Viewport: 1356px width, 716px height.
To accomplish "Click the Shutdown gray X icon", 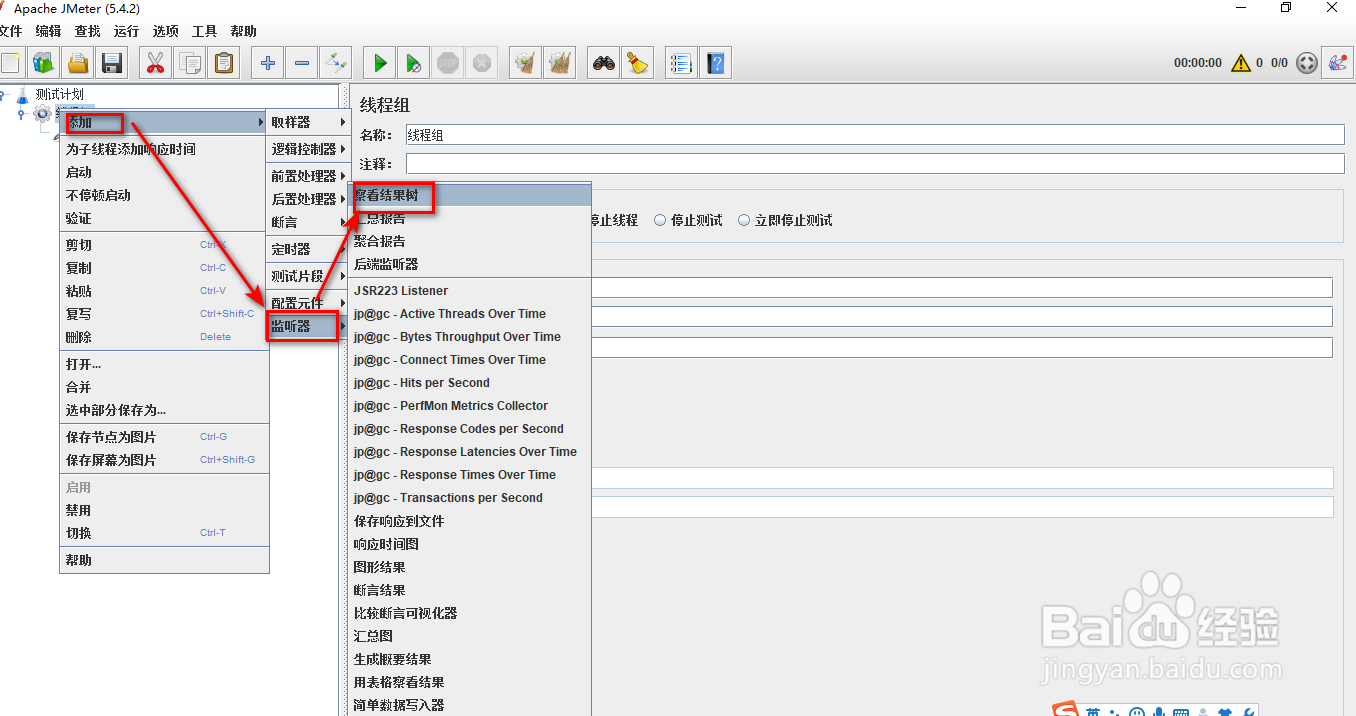I will 481,63.
